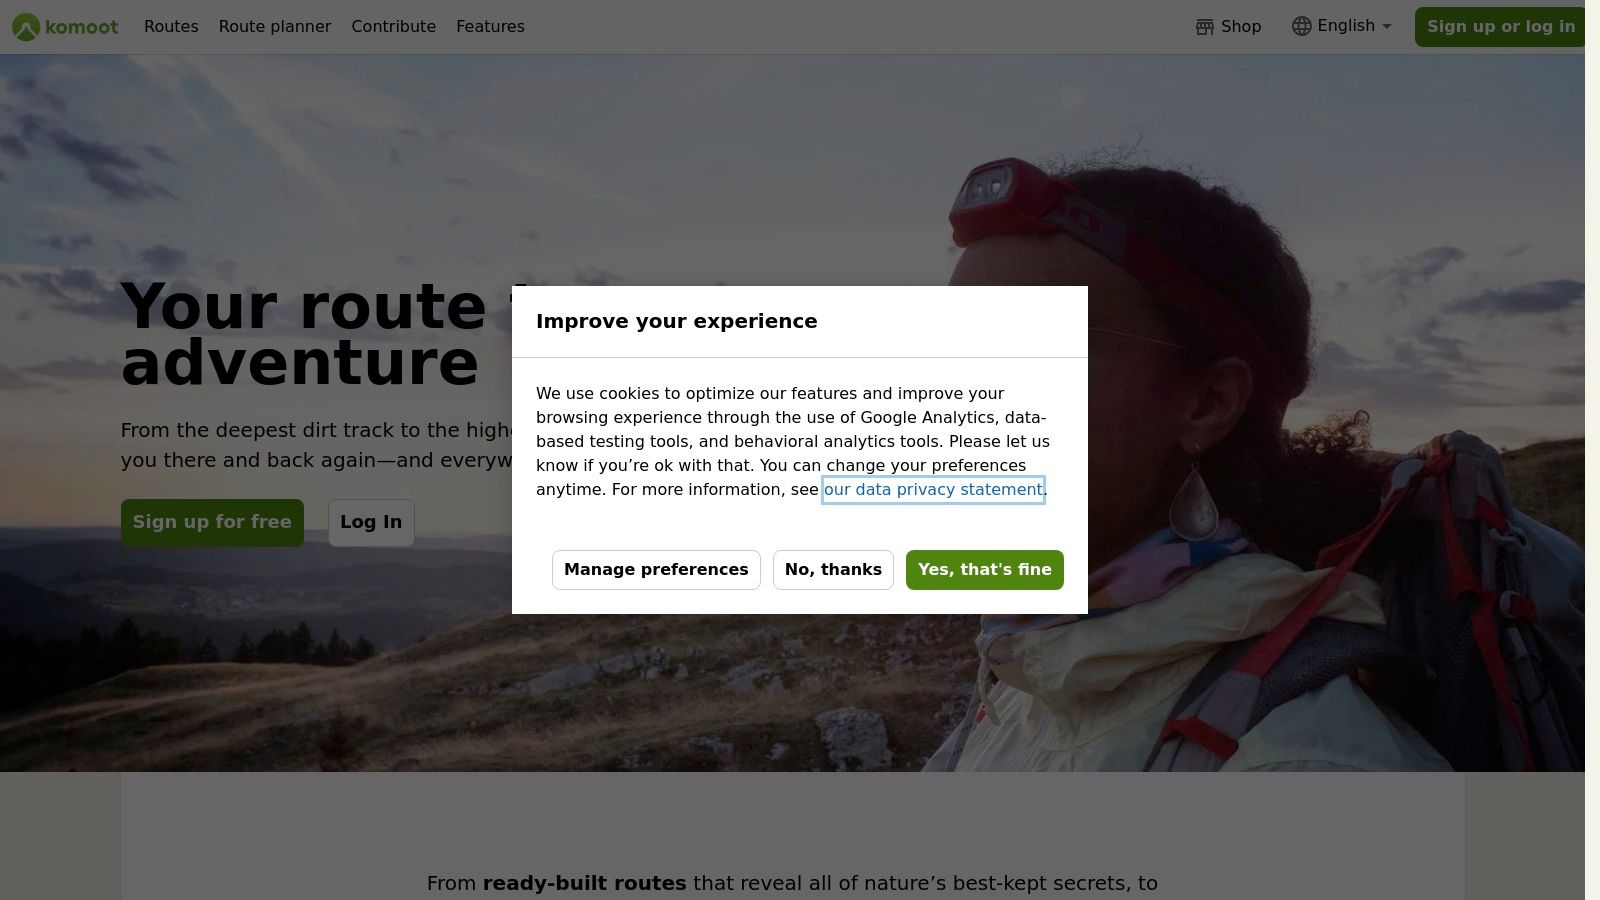
Task: Open Manage preferences for cookies
Action: point(656,570)
